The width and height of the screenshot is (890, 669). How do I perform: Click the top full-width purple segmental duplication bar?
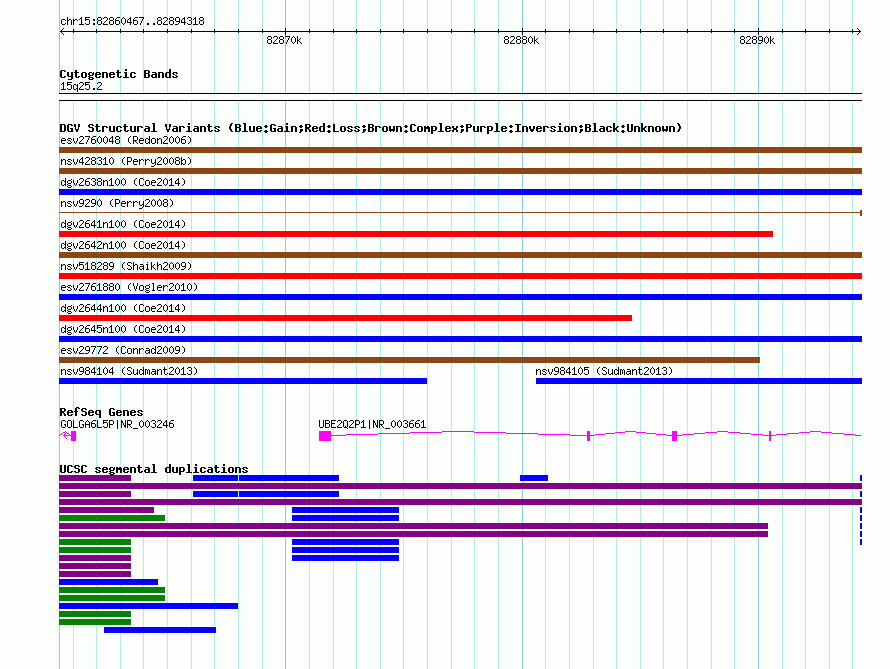tap(460, 486)
